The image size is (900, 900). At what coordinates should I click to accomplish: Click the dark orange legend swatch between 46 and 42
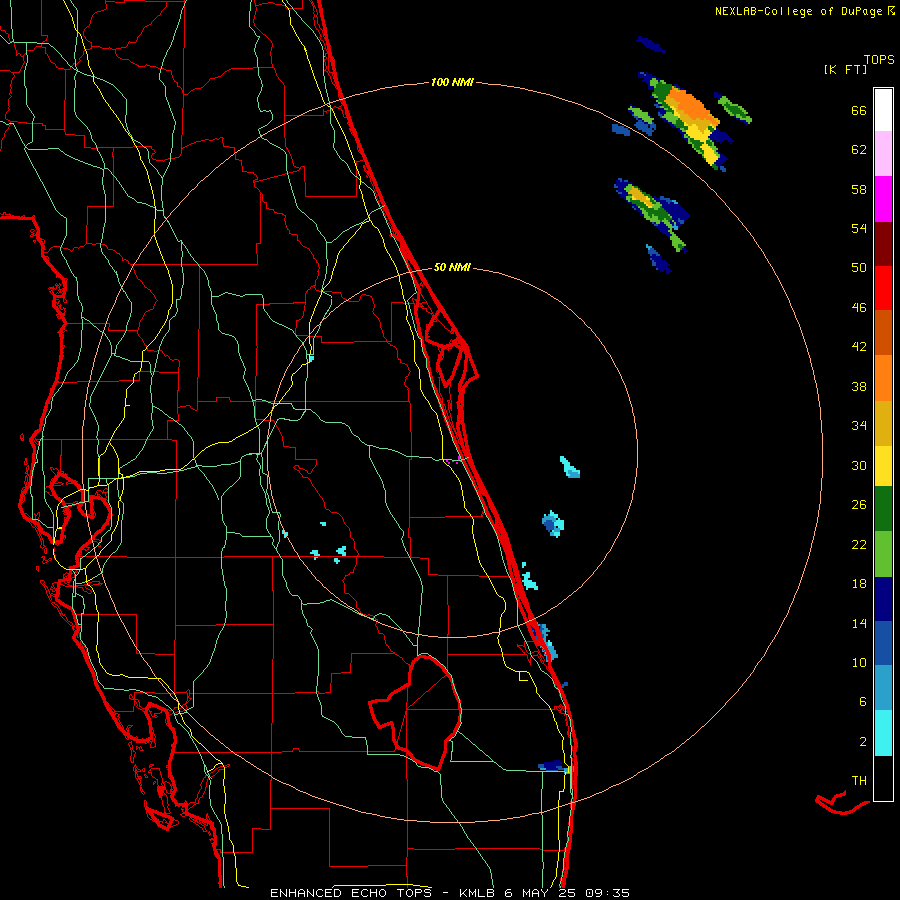[883, 333]
